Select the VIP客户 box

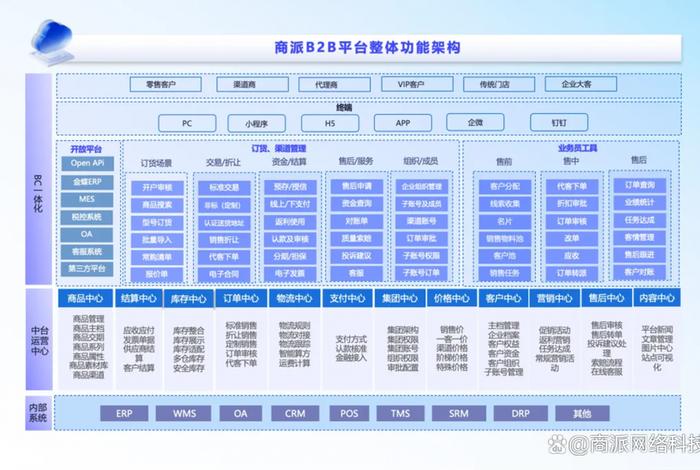[417, 84]
